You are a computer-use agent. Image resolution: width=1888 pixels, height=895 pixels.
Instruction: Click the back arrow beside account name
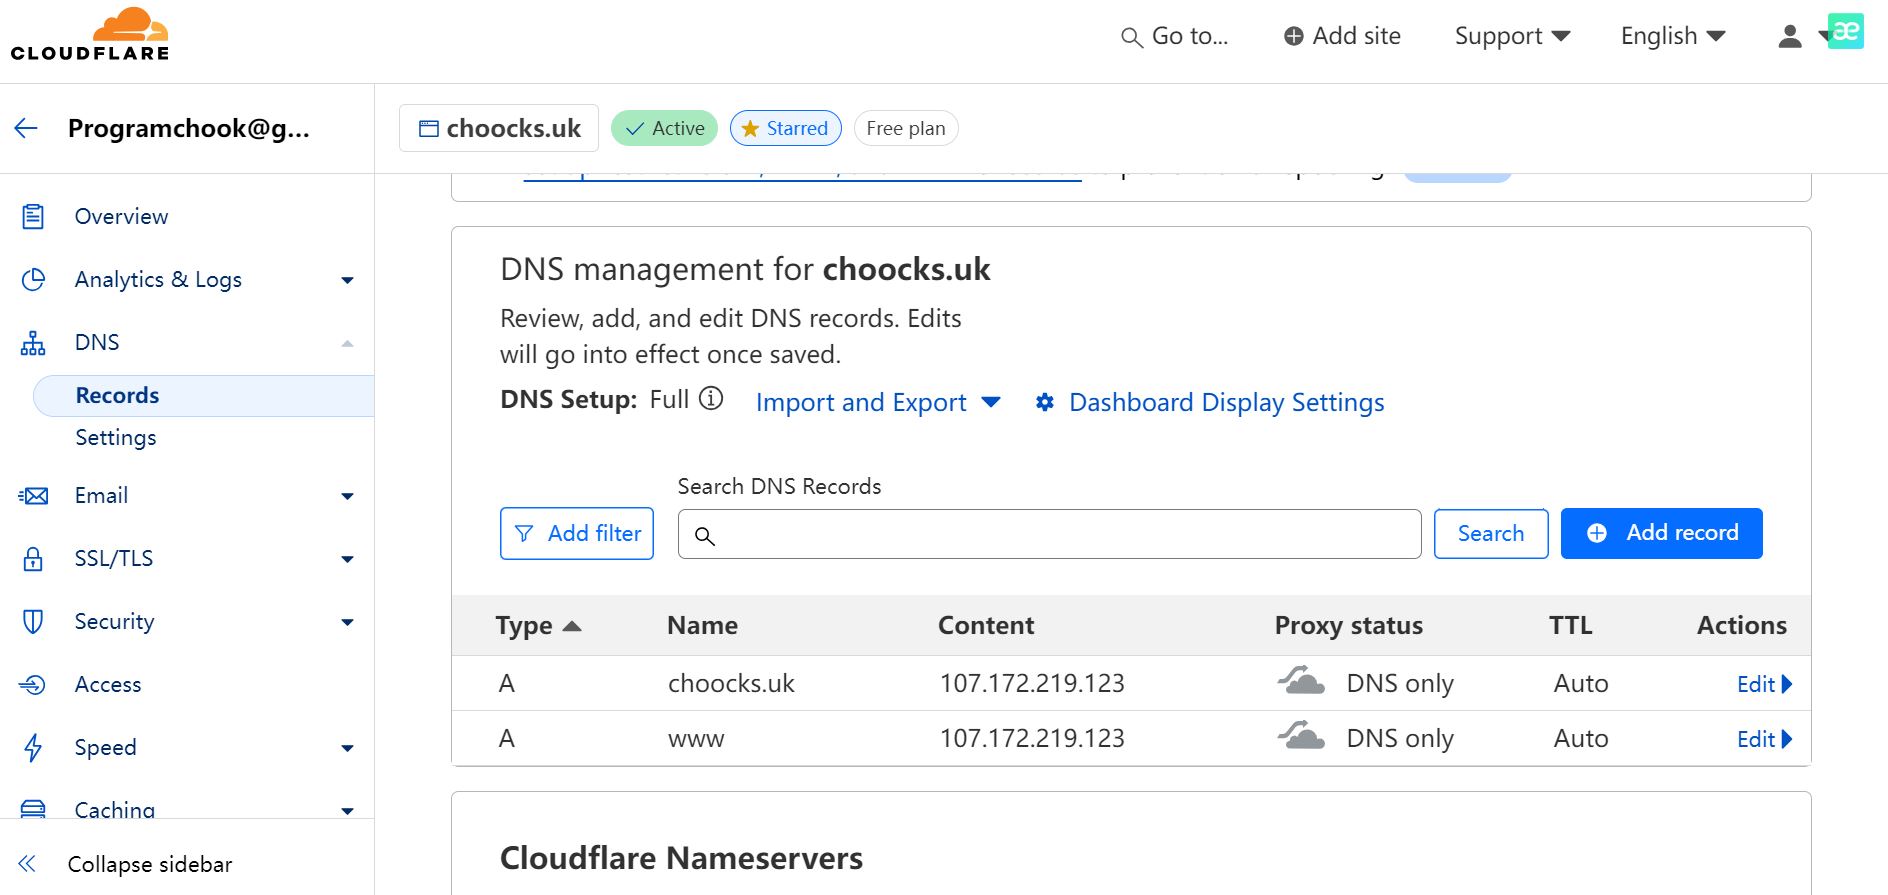(26, 128)
